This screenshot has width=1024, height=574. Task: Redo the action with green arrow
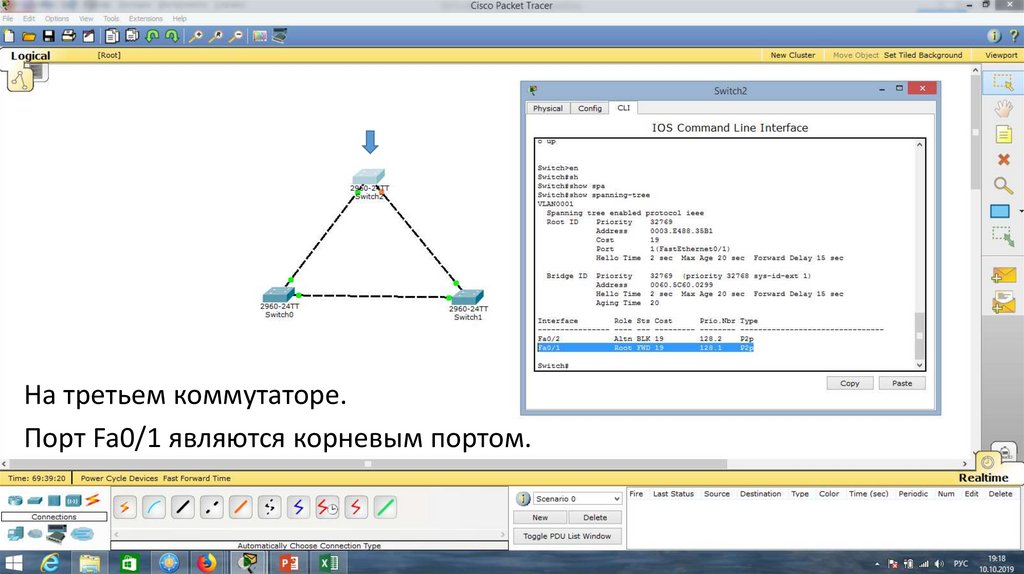coord(172,36)
